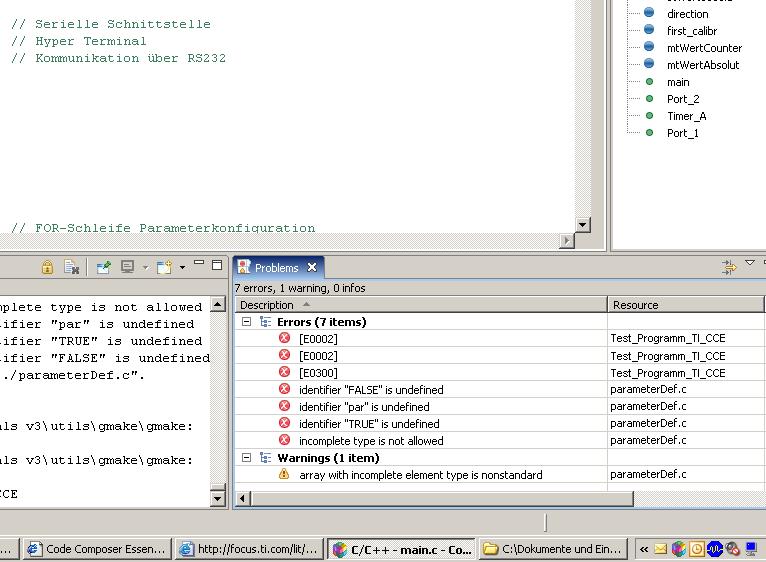Viewport: 766px width, 562px height.
Task: Click the green circle icon beside main
Action: click(x=649, y=82)
